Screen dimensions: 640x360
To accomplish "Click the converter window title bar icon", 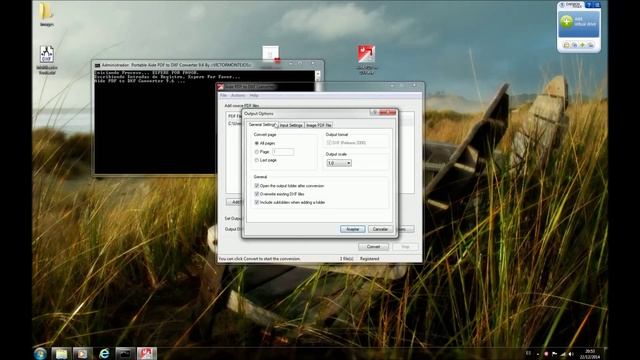I will (221, 87).
